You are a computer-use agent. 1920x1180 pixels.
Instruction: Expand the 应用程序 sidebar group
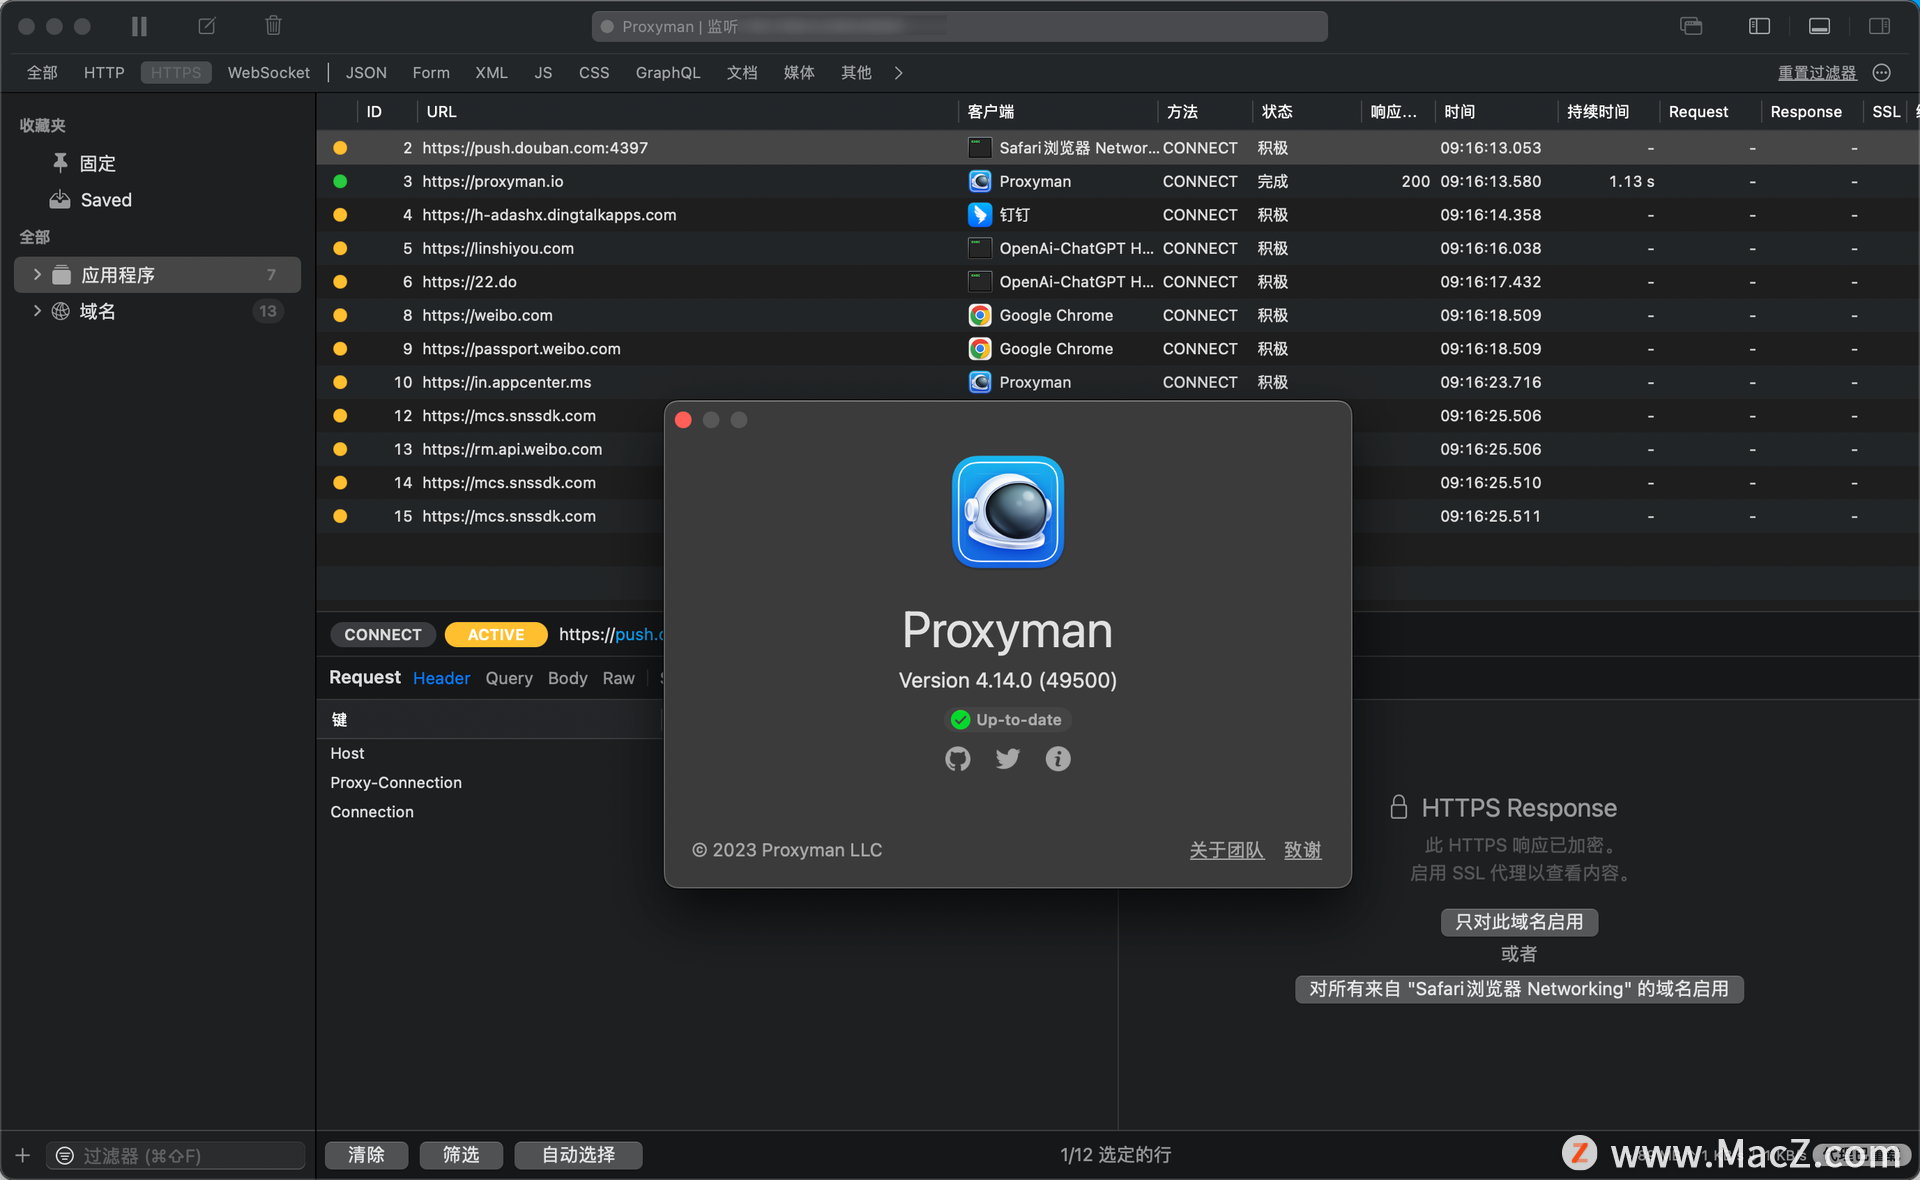point(37,274)
